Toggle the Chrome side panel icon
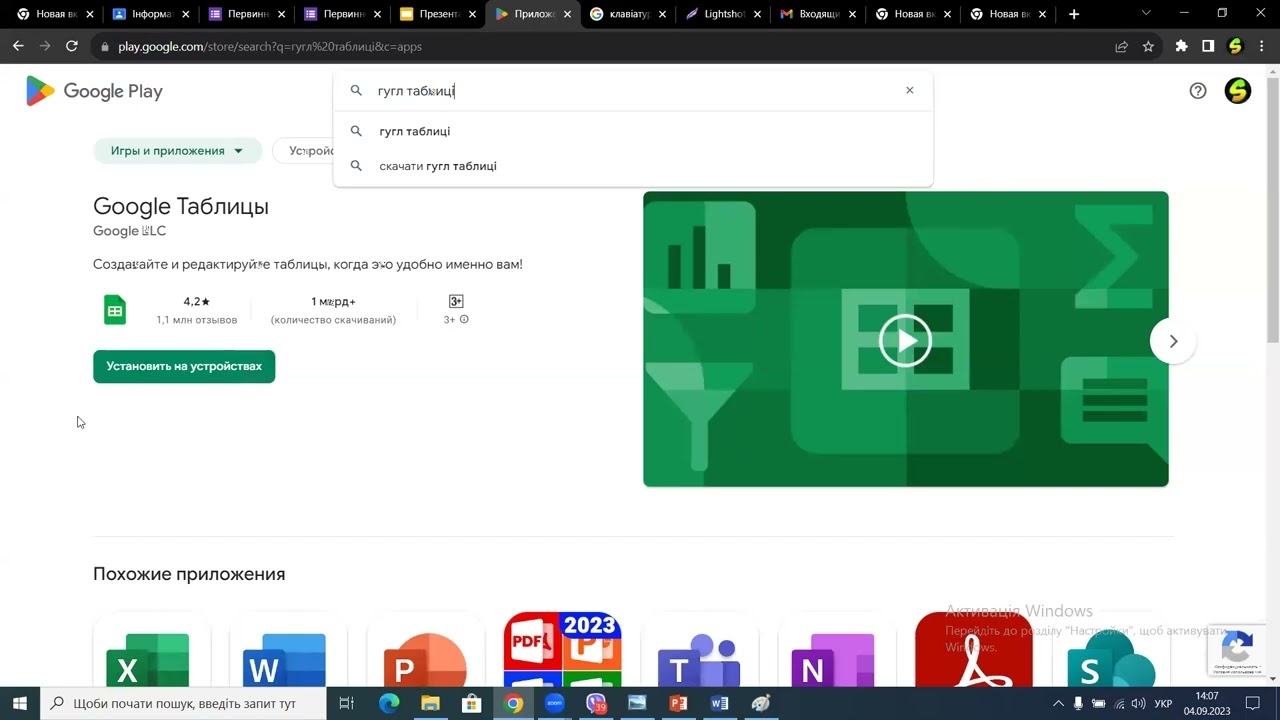1280x720 pixels. click(1208, 46)
